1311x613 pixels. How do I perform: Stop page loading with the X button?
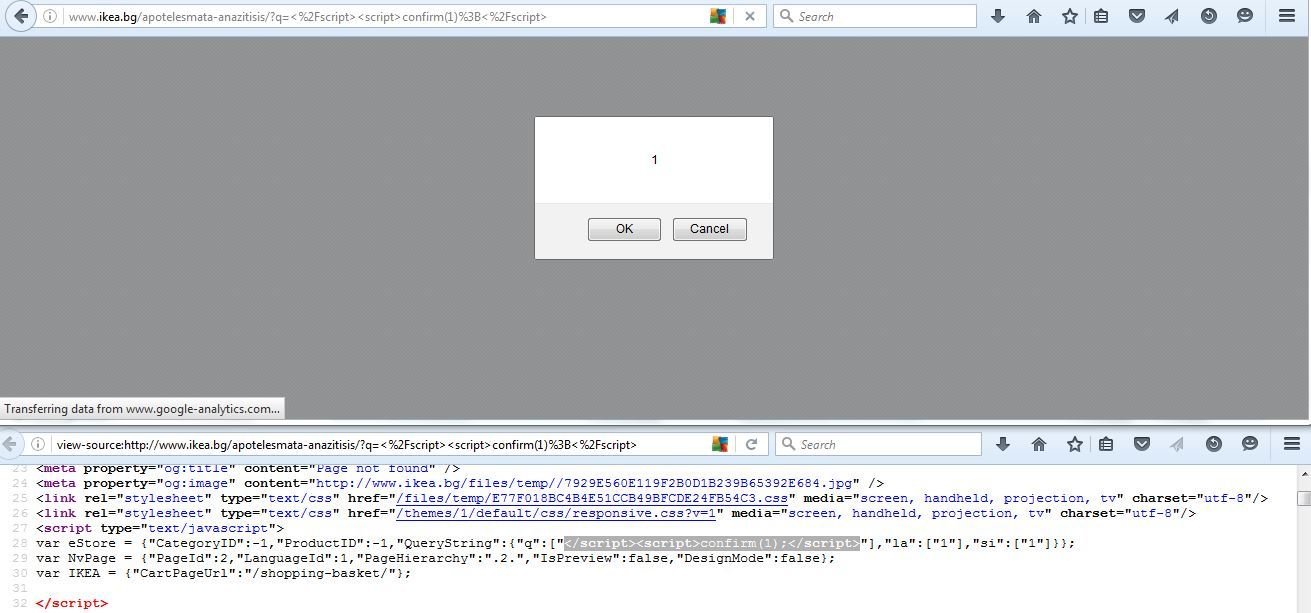[x=750, y=16]
